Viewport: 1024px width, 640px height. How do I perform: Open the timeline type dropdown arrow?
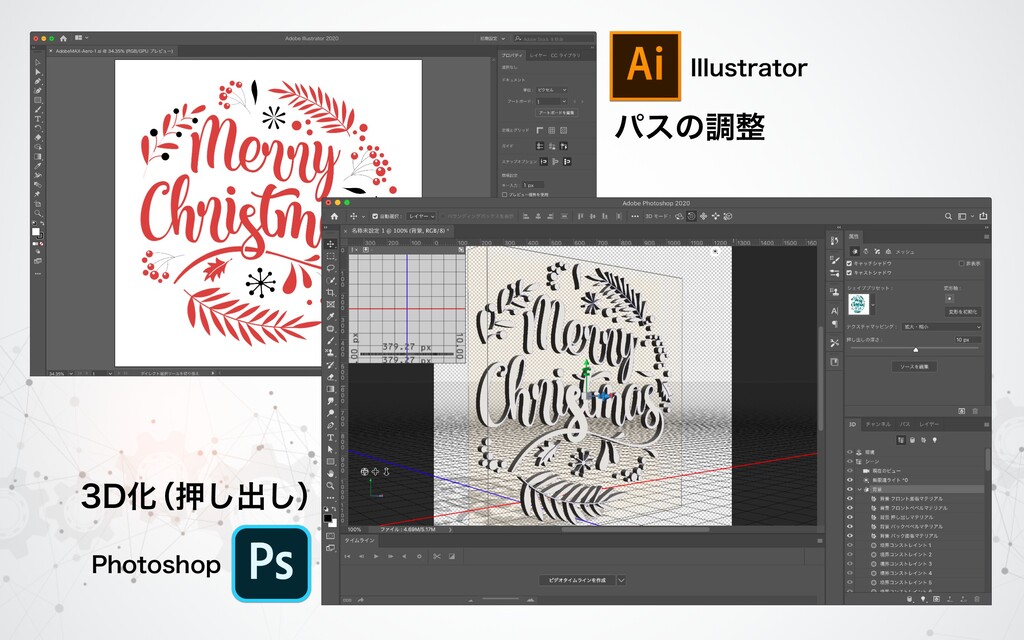[621, 580]
